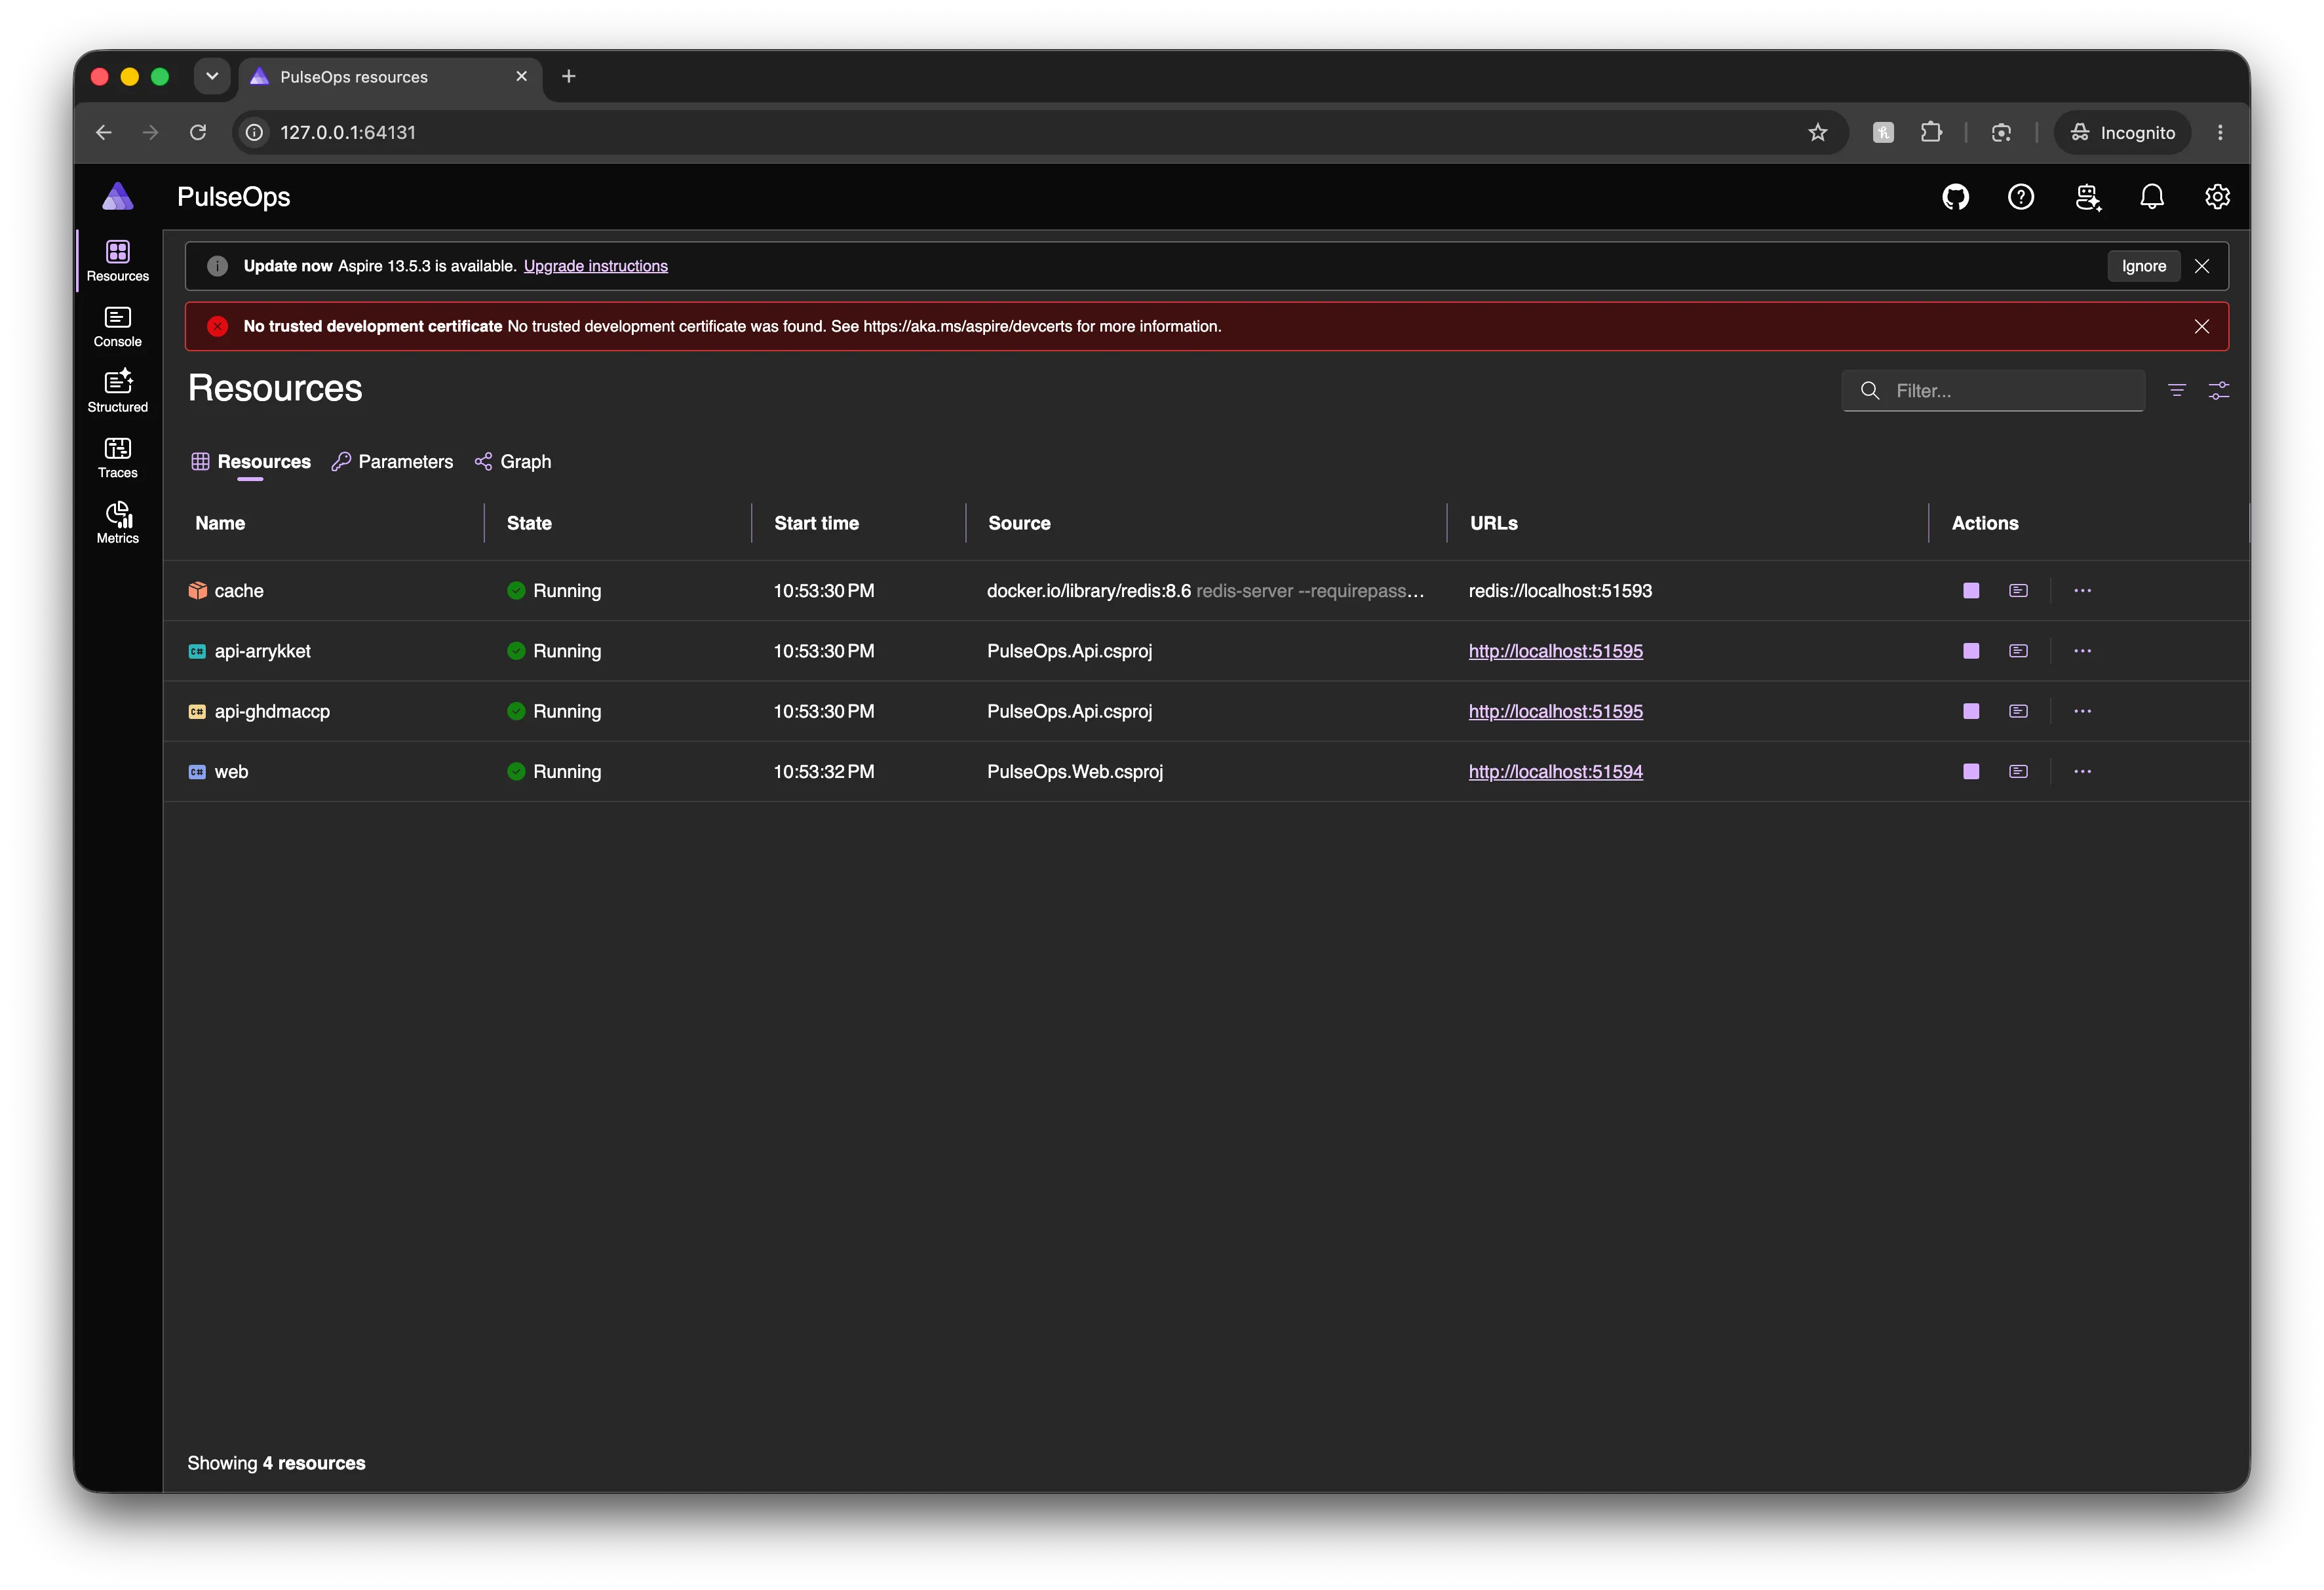Open more actions menu for web
Viewport: 2324px width, 1590px height.
2082,772
